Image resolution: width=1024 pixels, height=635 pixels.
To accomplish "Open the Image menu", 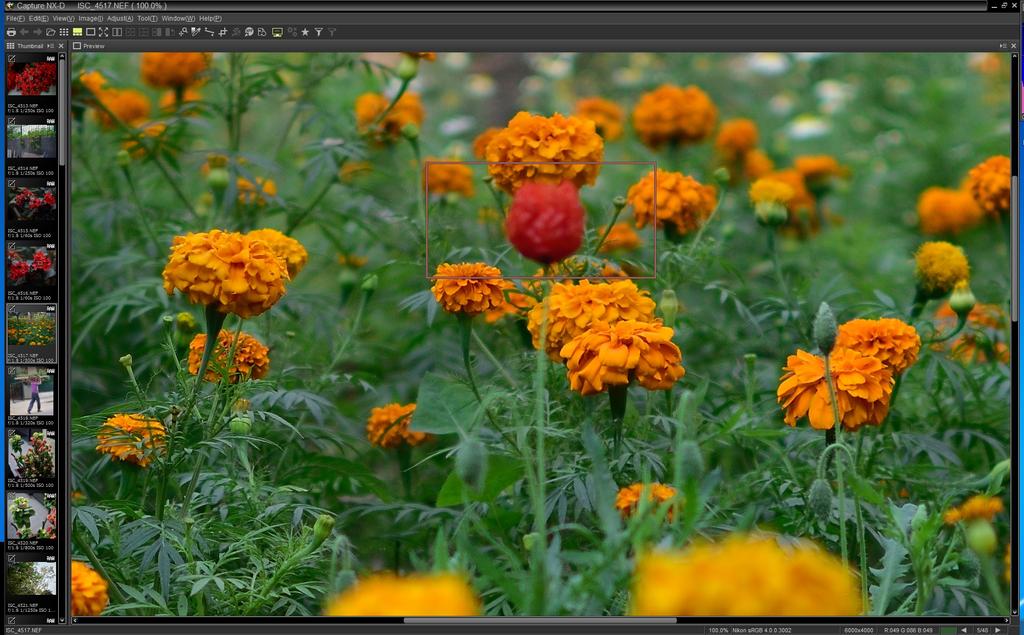I will pyautogui.click(x=90, y=18).
